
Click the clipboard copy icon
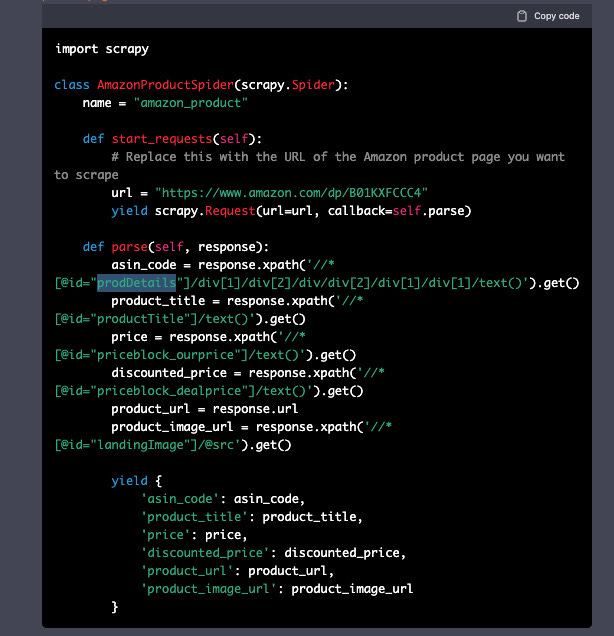(x=522, y=16)
